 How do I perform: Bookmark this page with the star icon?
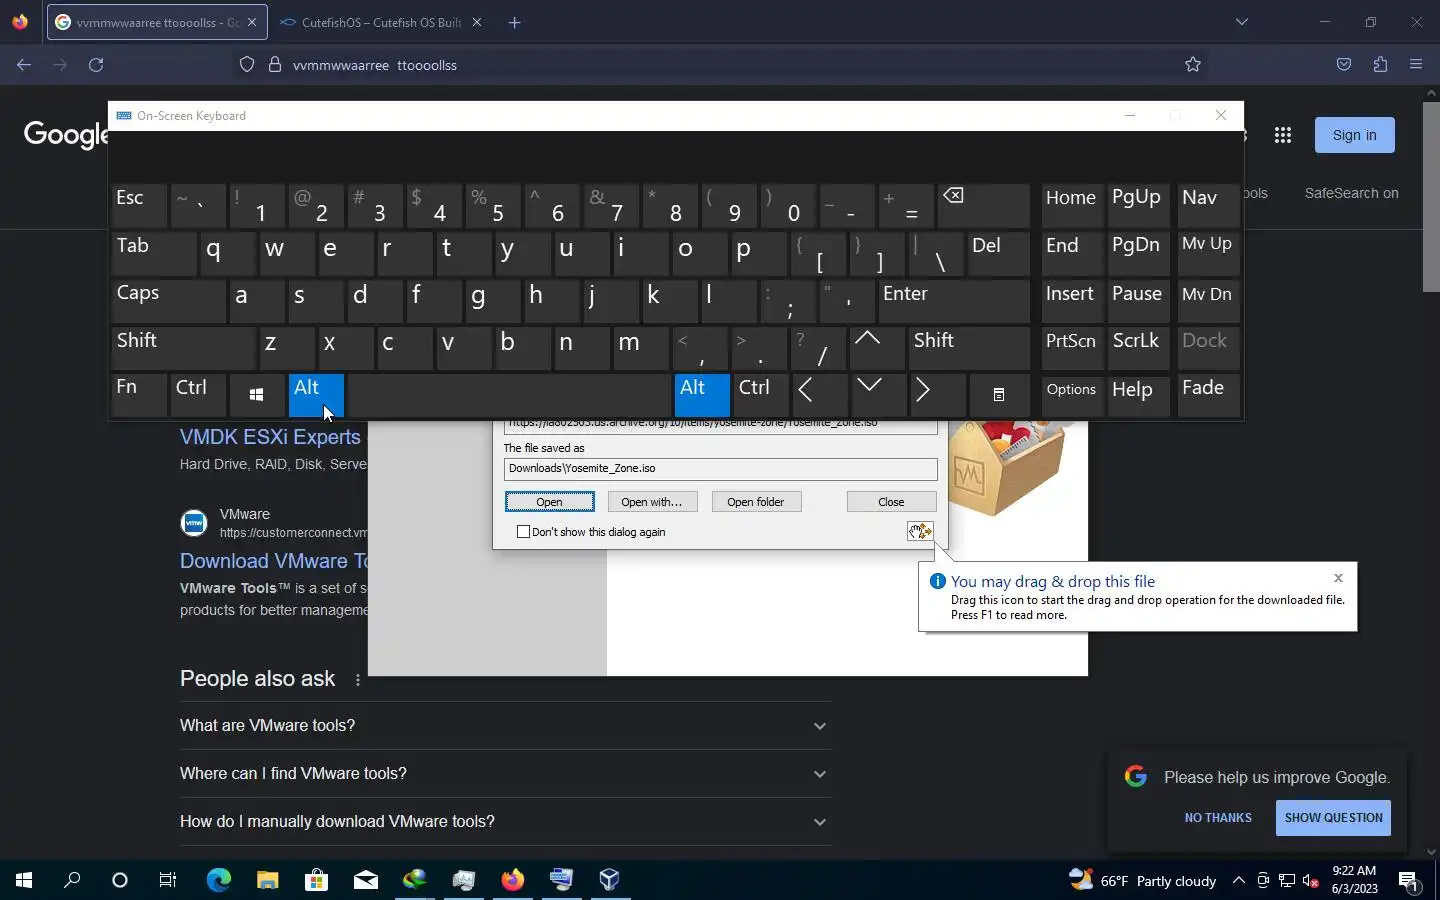point(1193,65)
